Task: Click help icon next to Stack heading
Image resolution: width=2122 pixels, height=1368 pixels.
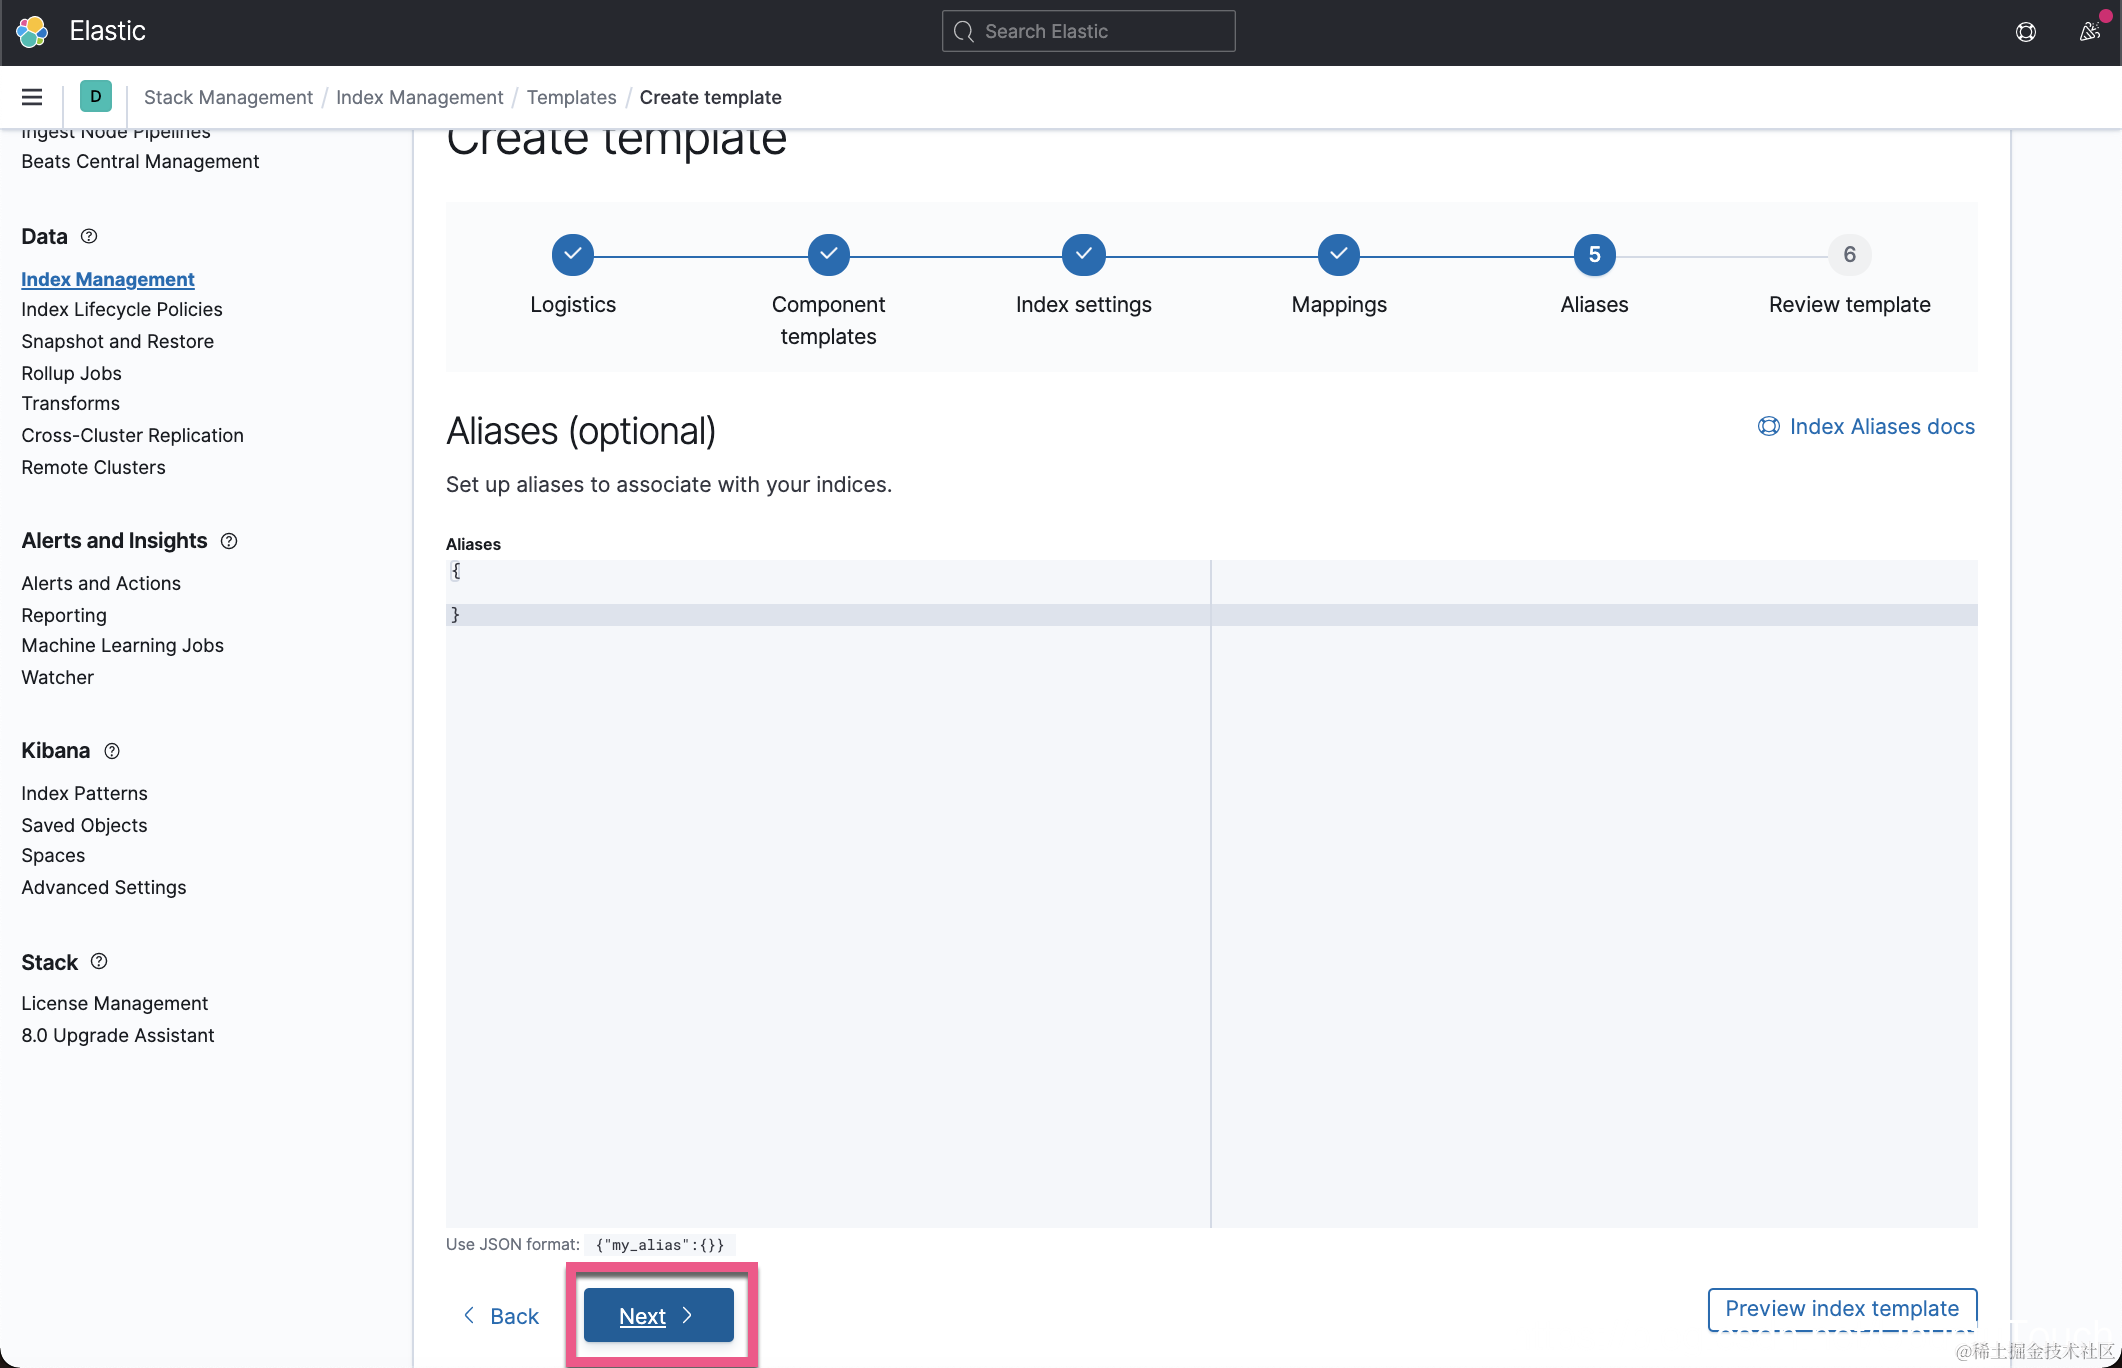Action: 99,962
